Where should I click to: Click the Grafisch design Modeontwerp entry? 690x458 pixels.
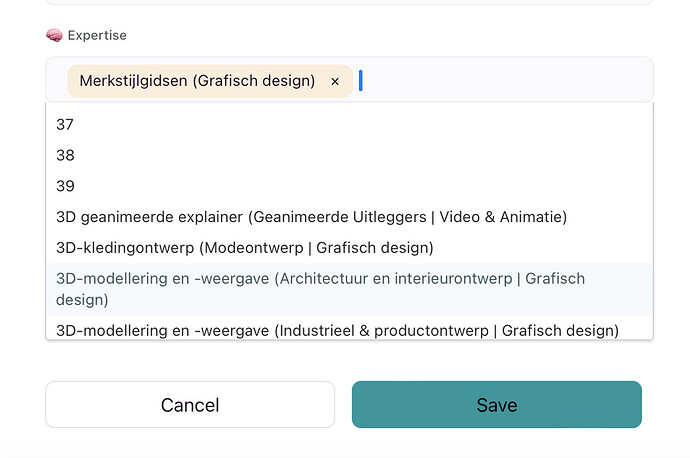[x=349, y=248]
